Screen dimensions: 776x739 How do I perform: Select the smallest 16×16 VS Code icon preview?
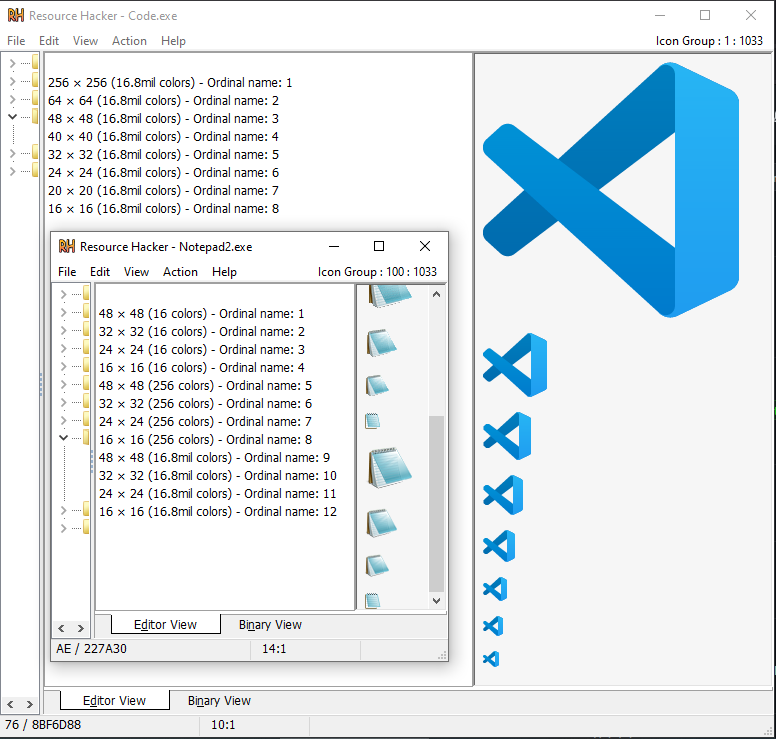tap(491, 659)
